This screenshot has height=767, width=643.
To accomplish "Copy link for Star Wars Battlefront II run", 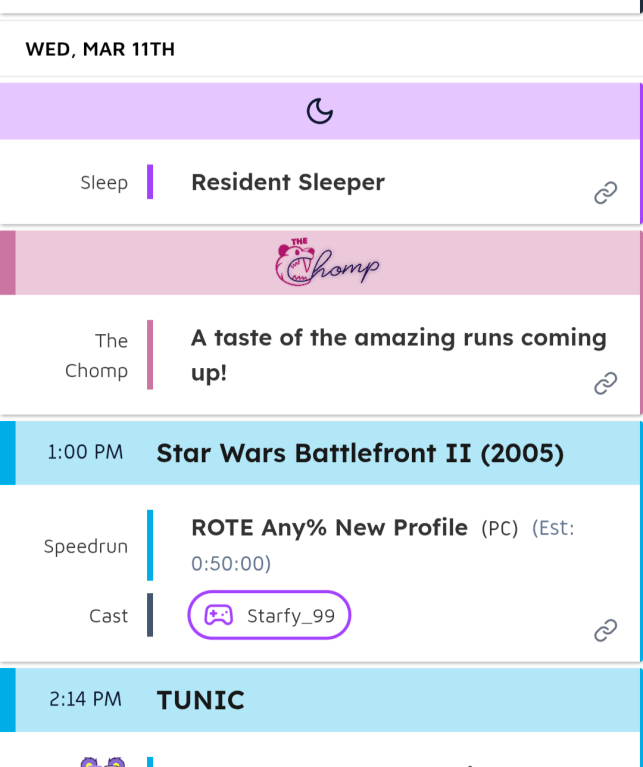I will pos(605,630).
